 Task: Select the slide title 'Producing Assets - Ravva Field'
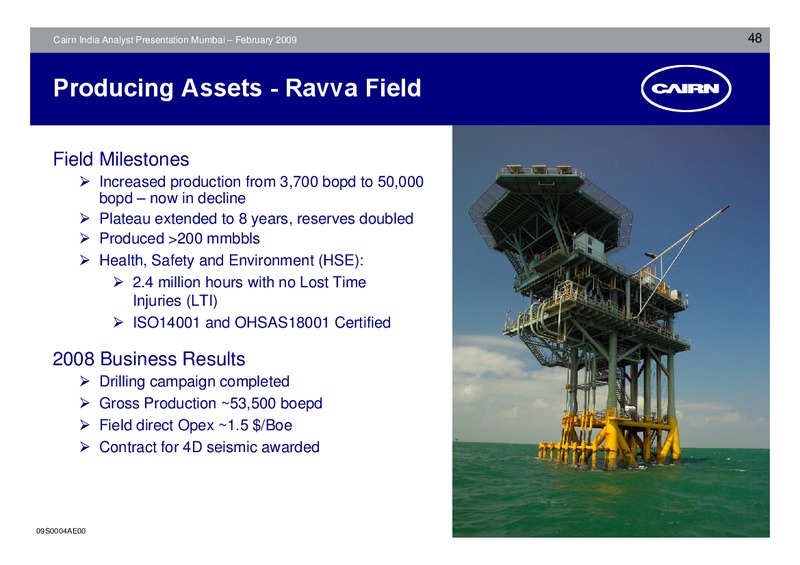[x=237, y=88]
